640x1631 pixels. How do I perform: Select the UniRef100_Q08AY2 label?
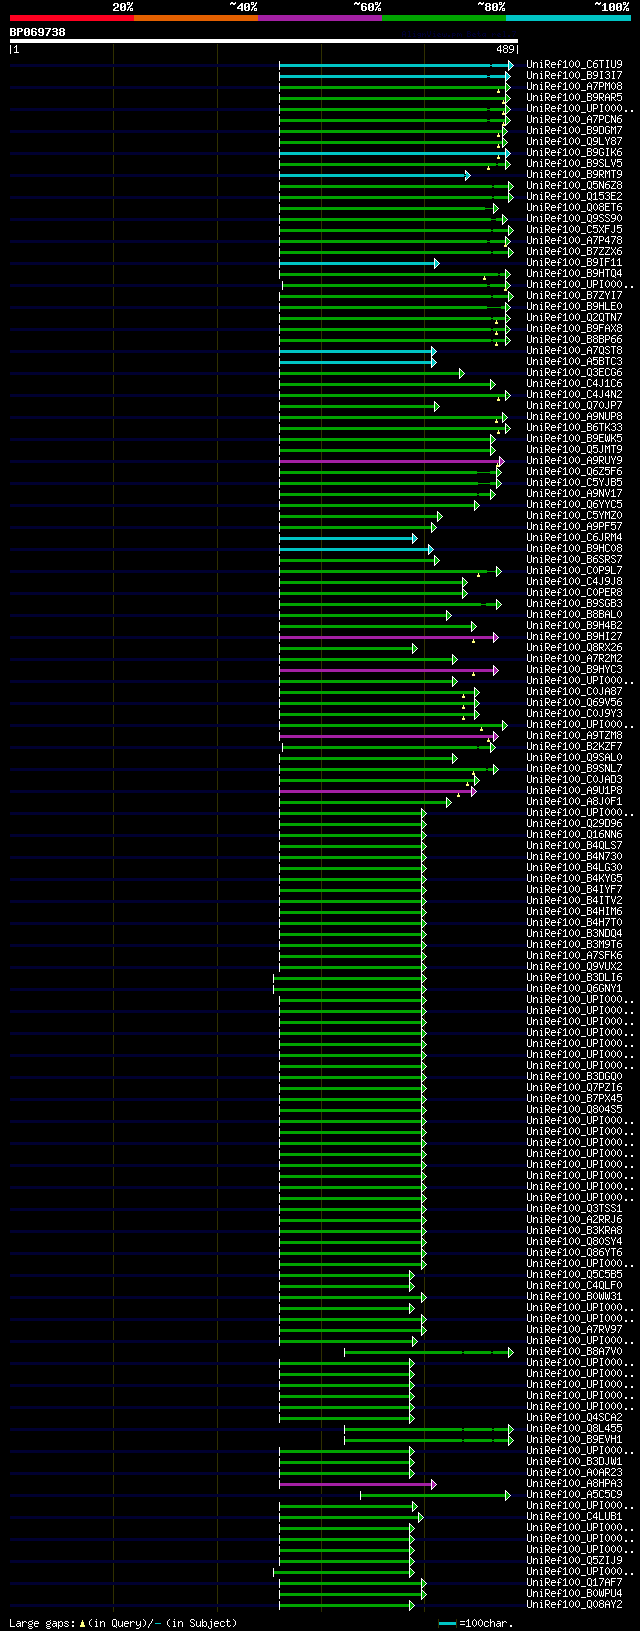pos(574,1605)
